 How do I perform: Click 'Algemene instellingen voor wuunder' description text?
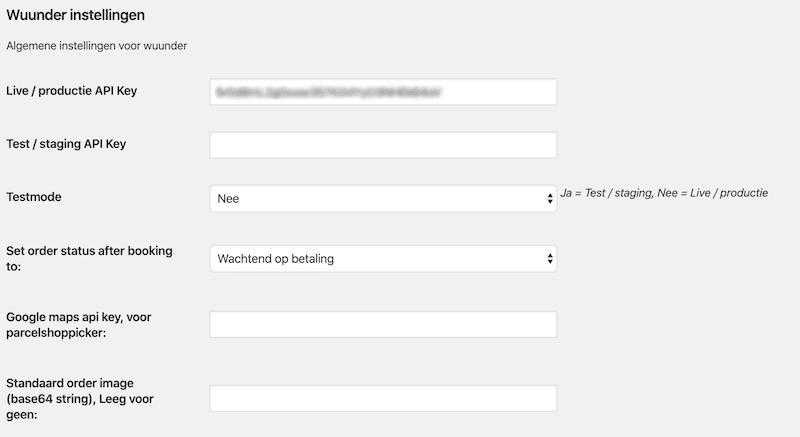[96, 46]
